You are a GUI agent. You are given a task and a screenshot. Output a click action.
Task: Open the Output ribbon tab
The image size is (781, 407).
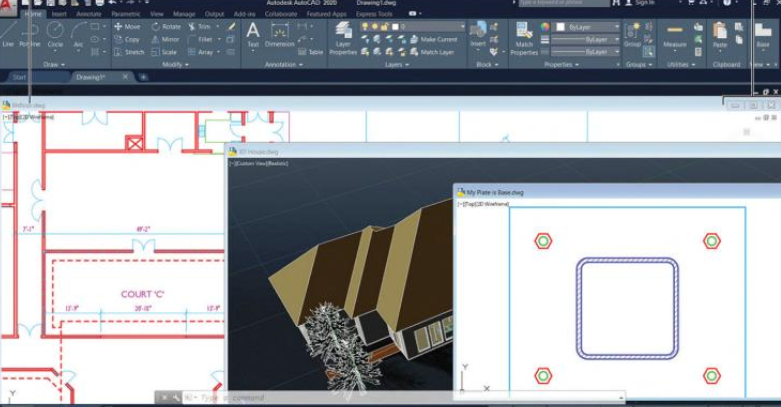click(214, 14)
